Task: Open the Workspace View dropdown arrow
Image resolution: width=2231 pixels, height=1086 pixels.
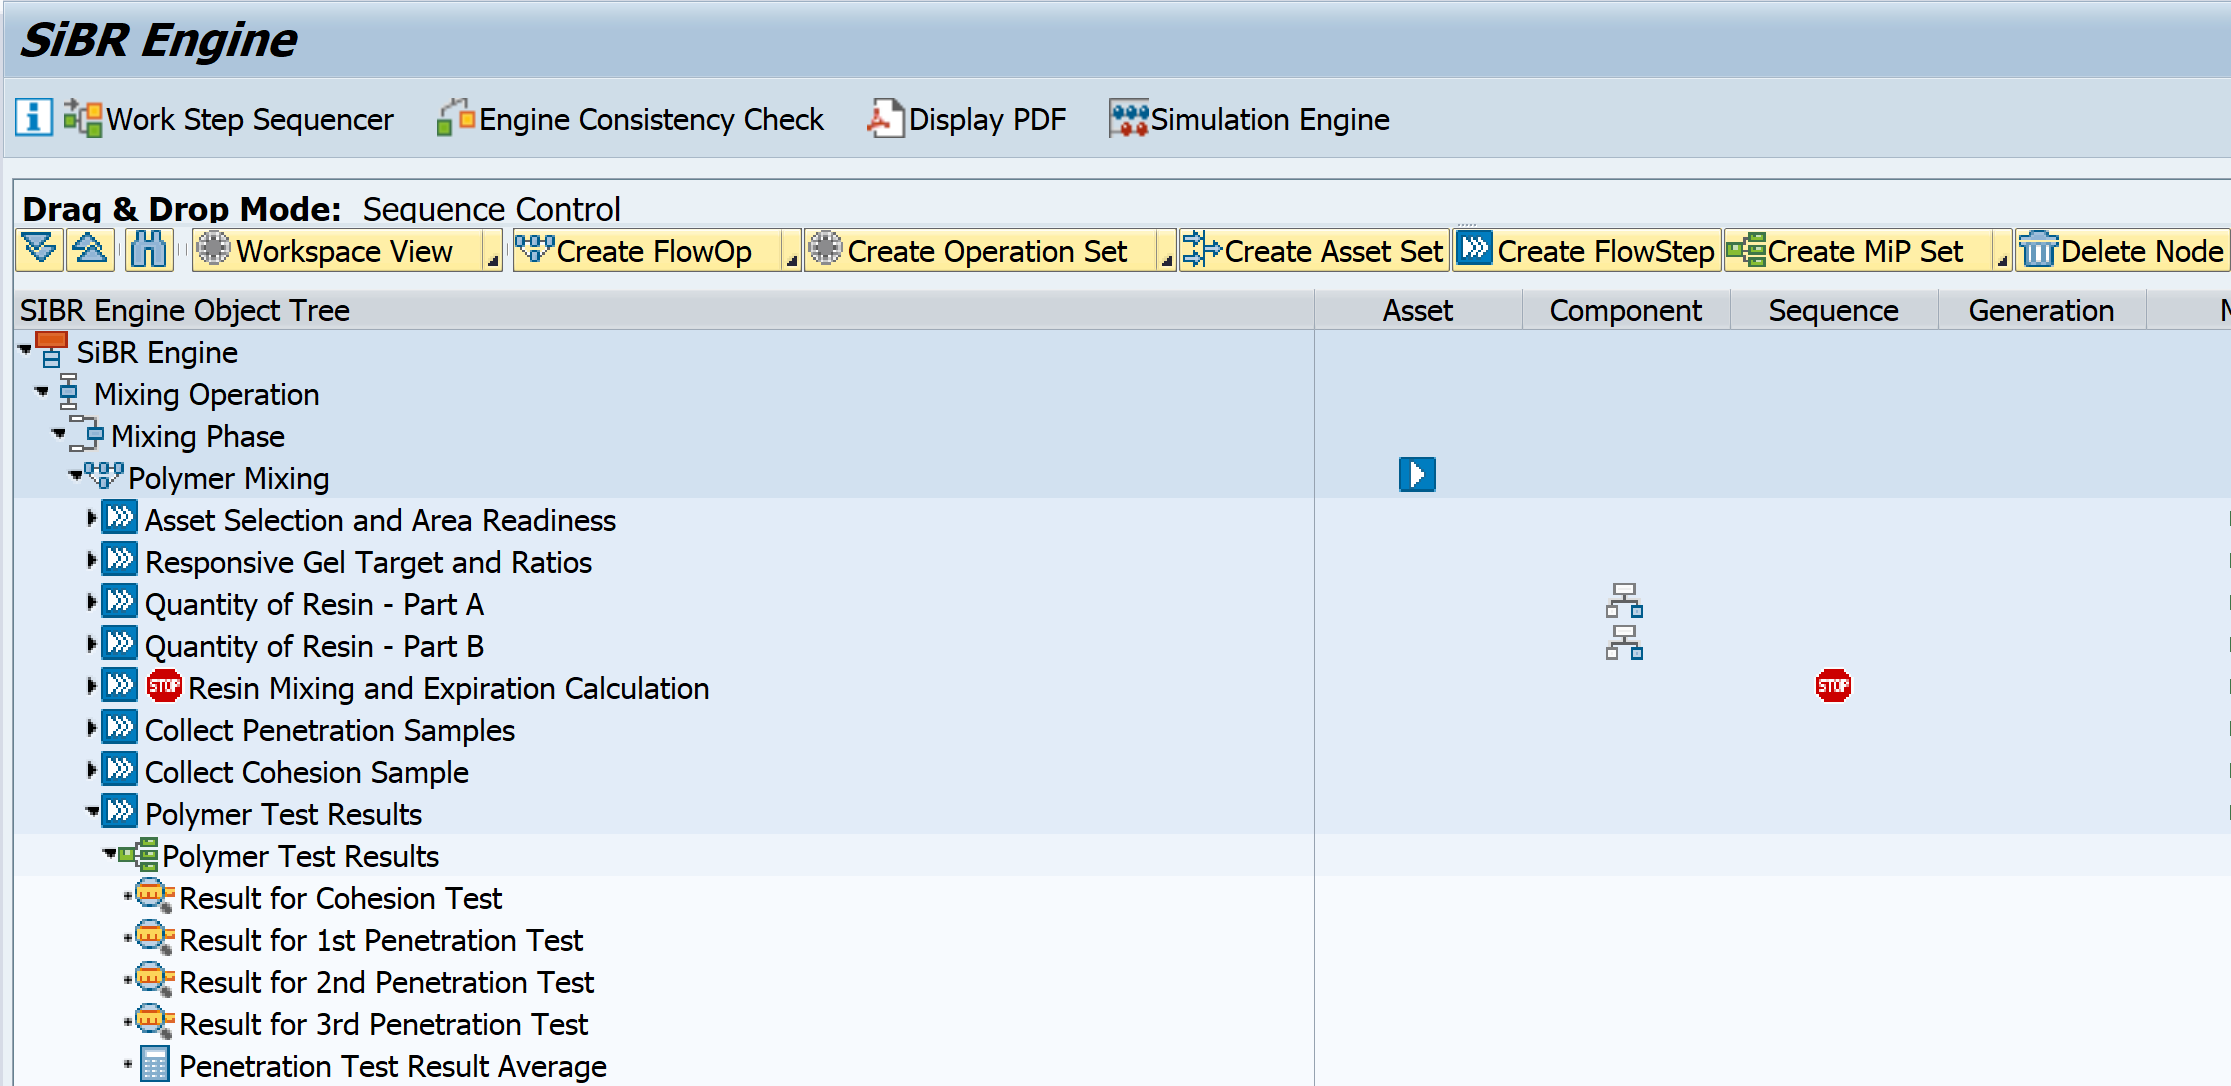Action: [x=493, y=250]
